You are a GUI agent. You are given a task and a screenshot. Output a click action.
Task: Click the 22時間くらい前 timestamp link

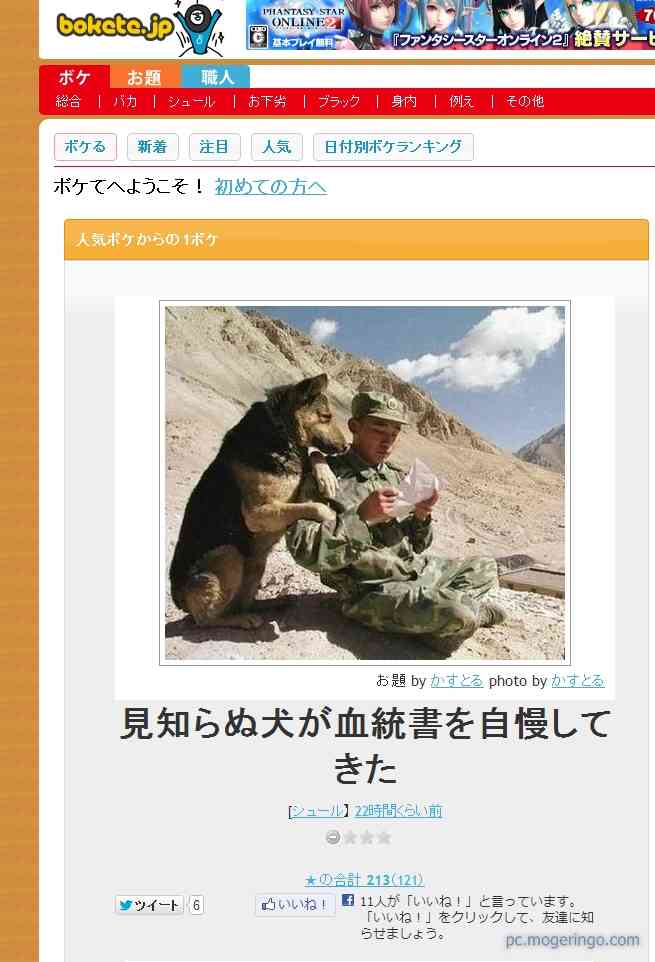coord(398,810)
